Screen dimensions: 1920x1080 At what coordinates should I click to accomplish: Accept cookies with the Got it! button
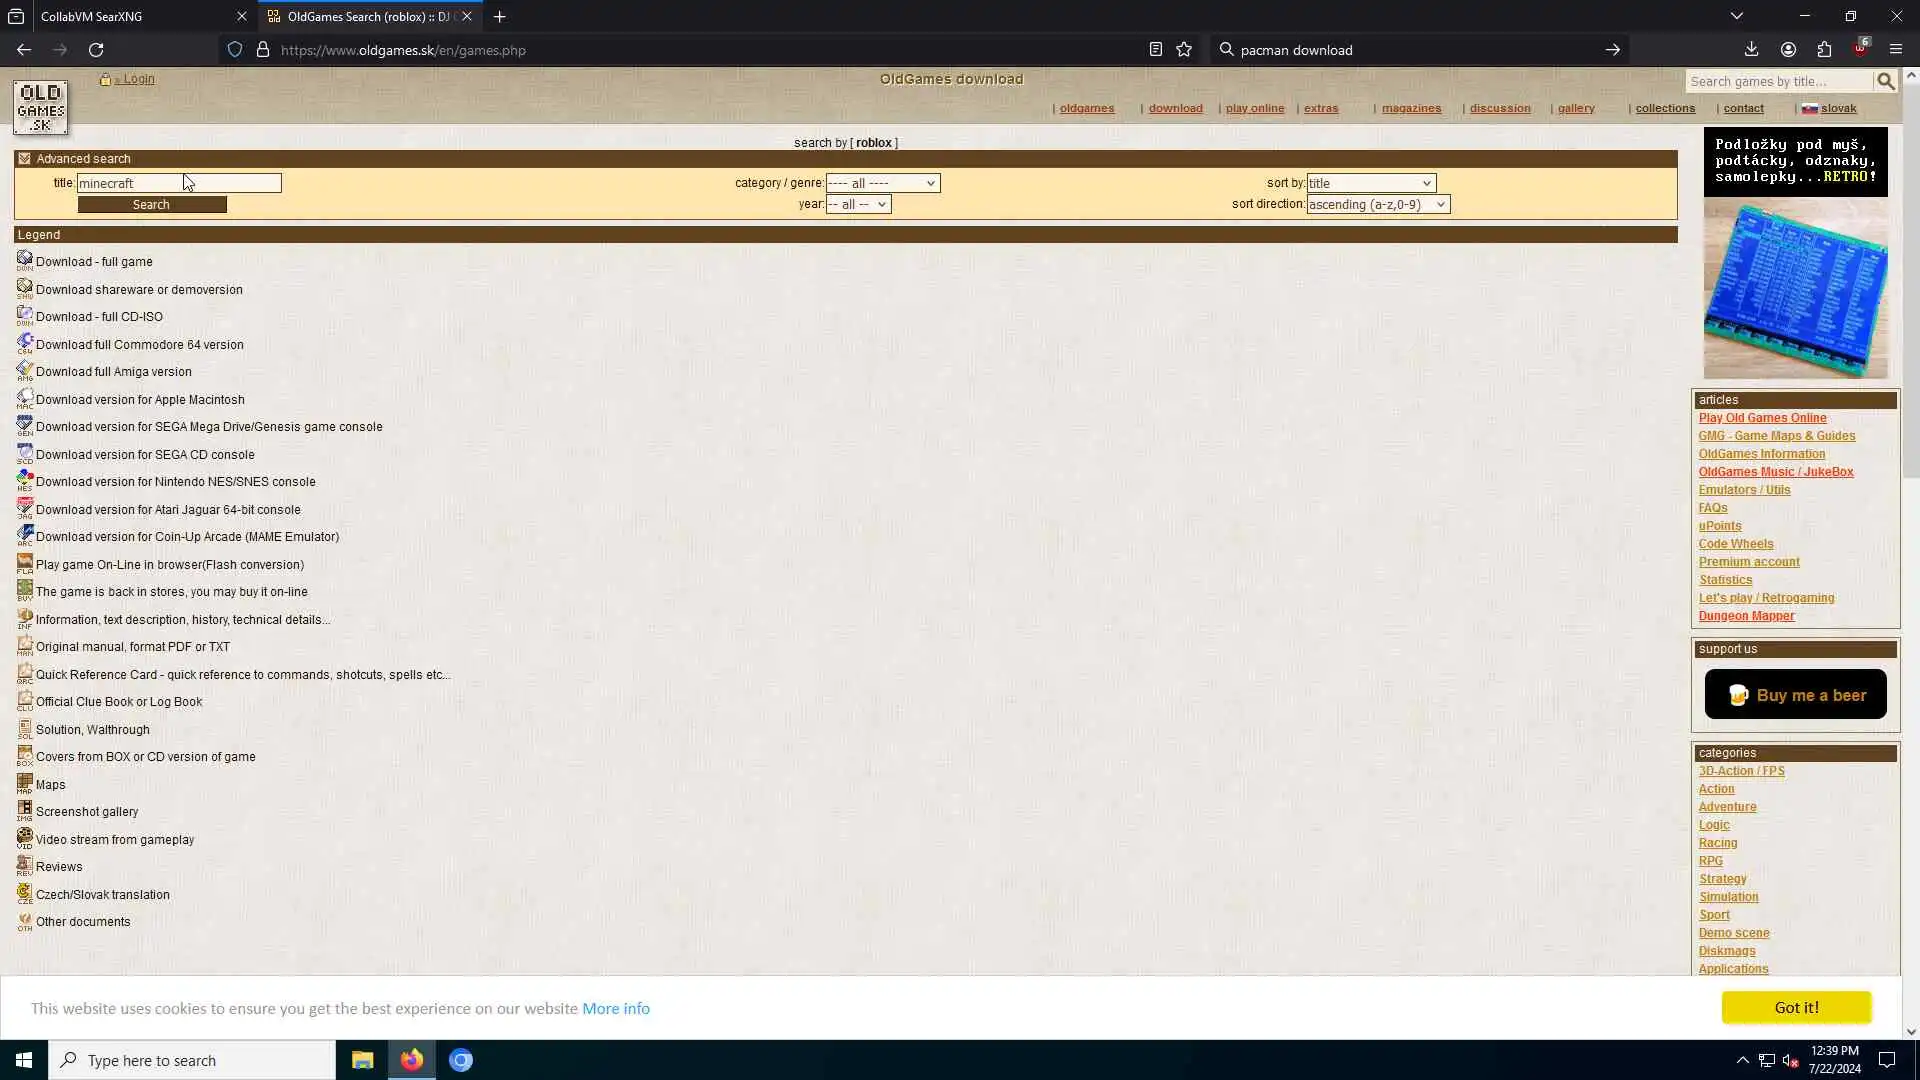(1795, 1007)
